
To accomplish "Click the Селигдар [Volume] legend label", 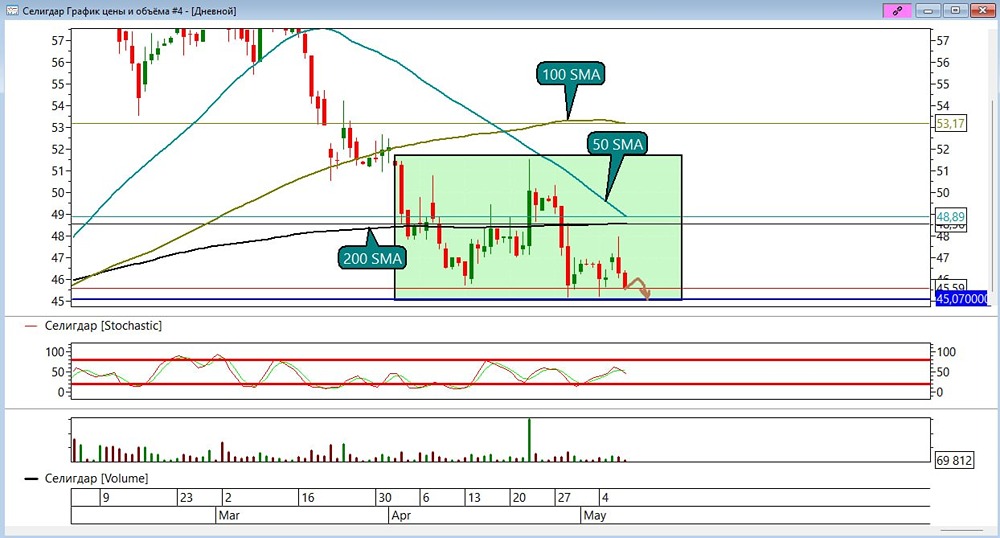I will 96,478.
